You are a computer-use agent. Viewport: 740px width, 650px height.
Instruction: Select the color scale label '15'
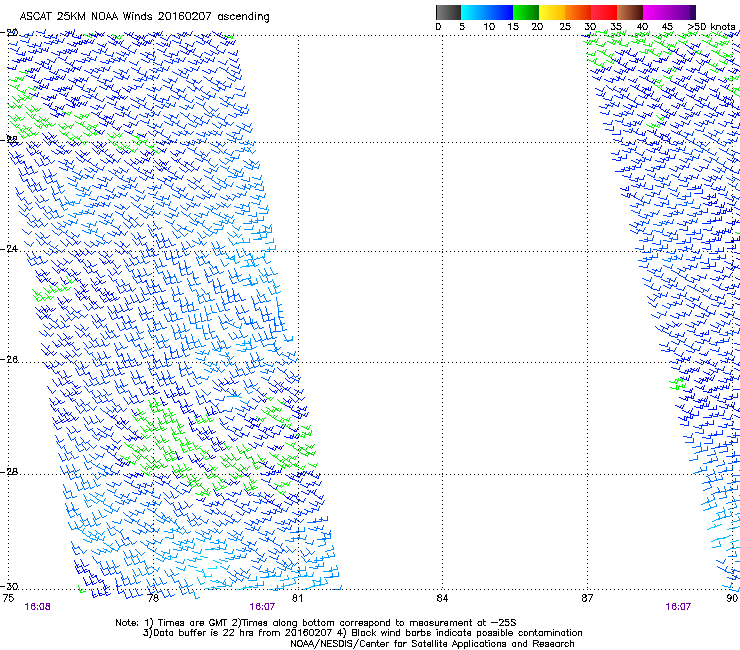pos(513,26)
